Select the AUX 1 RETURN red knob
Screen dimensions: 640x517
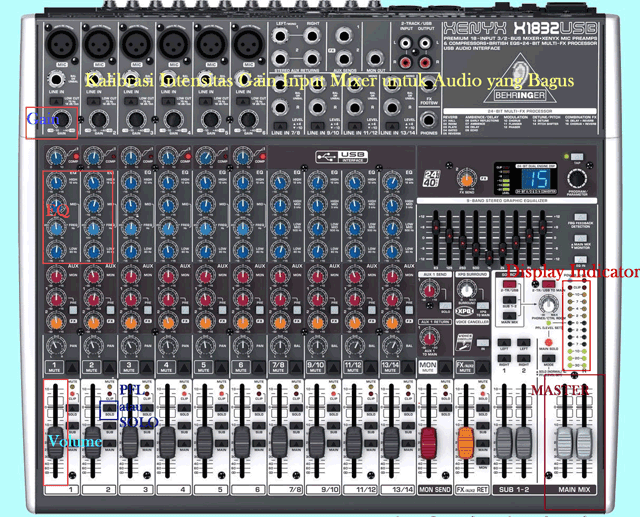429,339
